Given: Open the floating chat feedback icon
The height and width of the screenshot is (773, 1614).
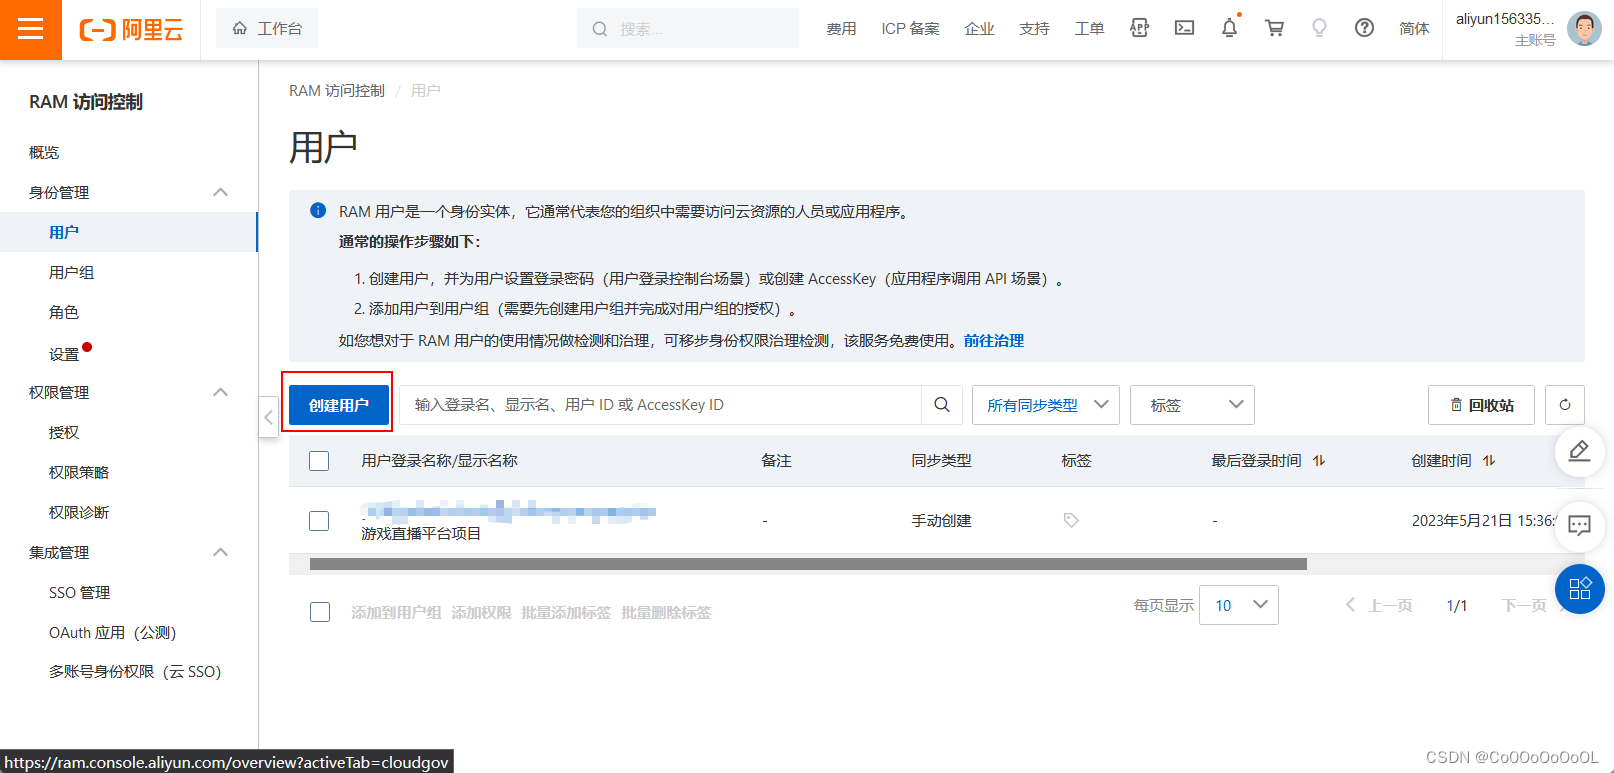Looking at the screenshot, I should pos(1580,525).
